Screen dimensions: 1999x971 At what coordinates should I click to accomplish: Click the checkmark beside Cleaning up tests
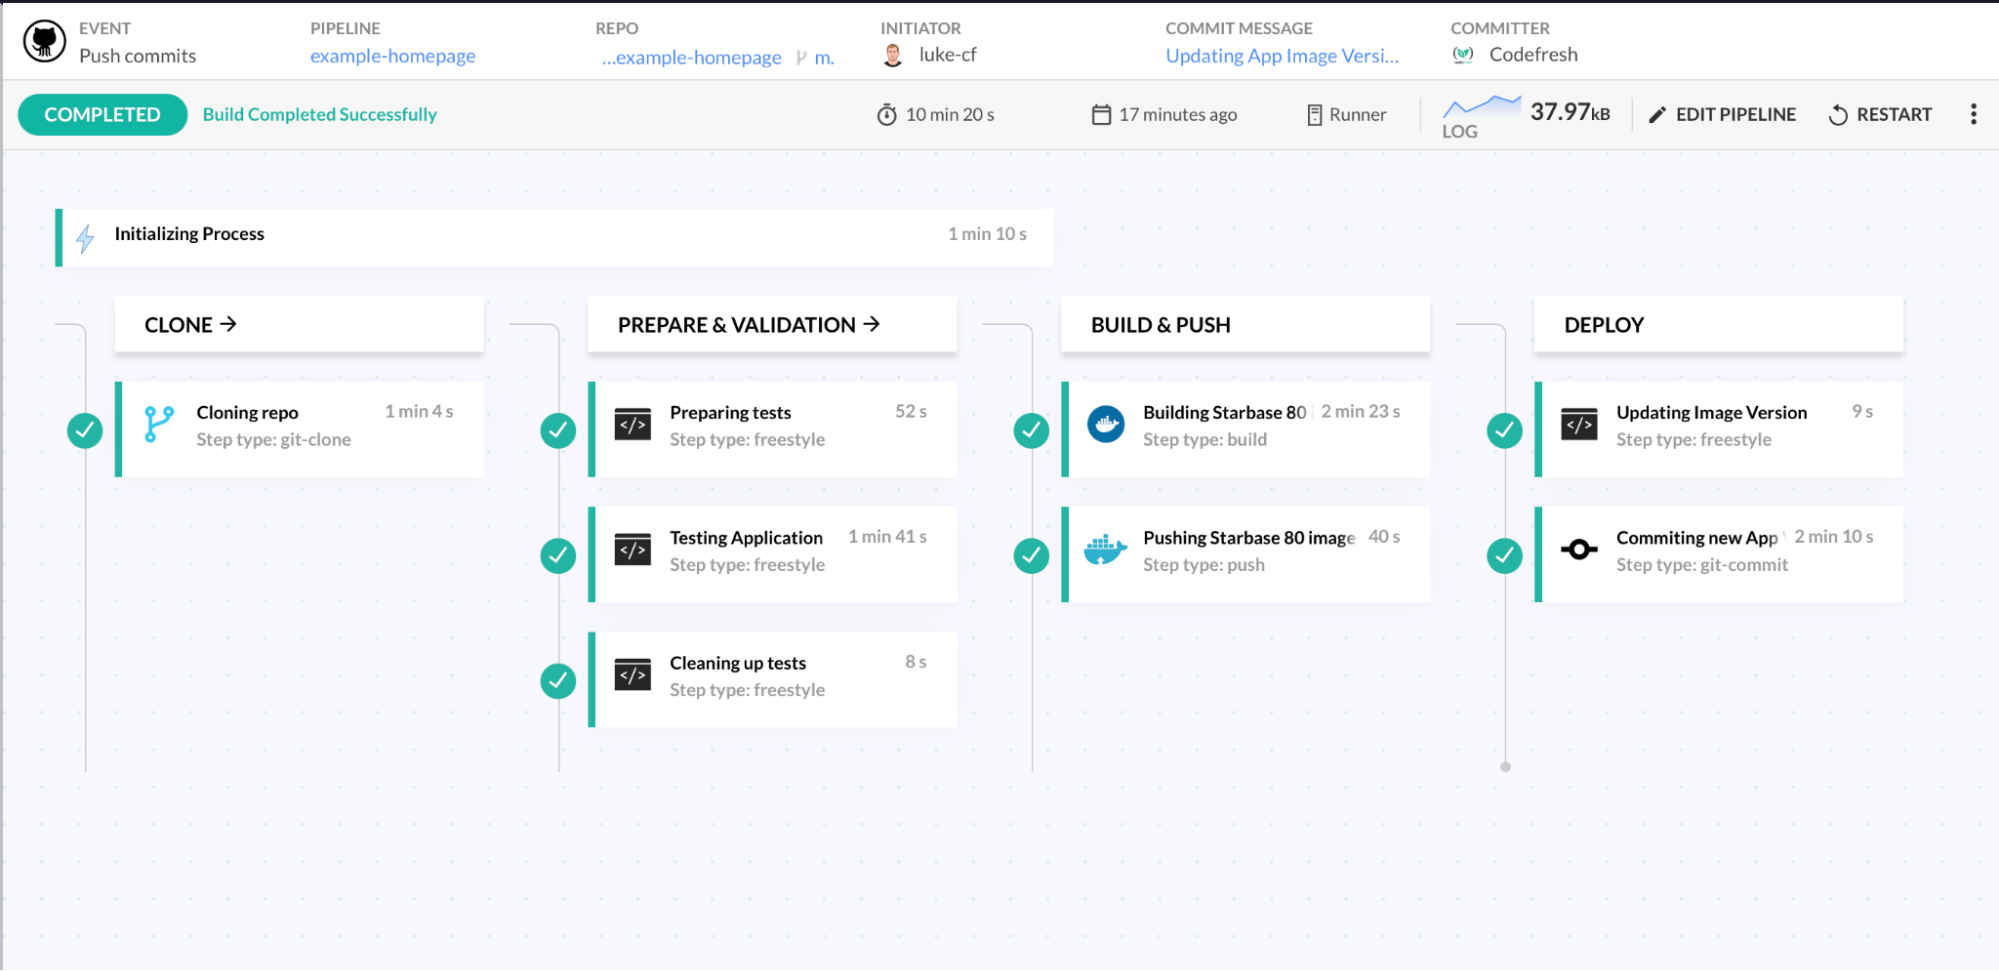click(558, 680)
